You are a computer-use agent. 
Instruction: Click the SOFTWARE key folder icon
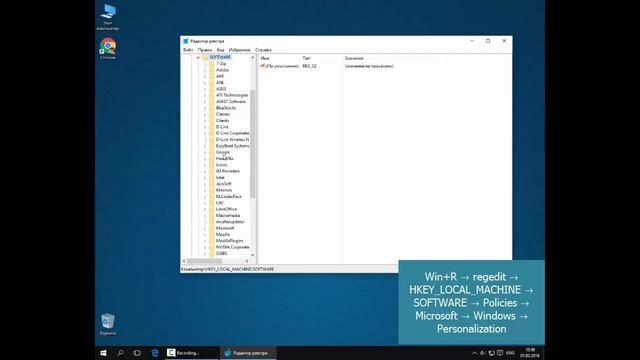click(205, 57)
